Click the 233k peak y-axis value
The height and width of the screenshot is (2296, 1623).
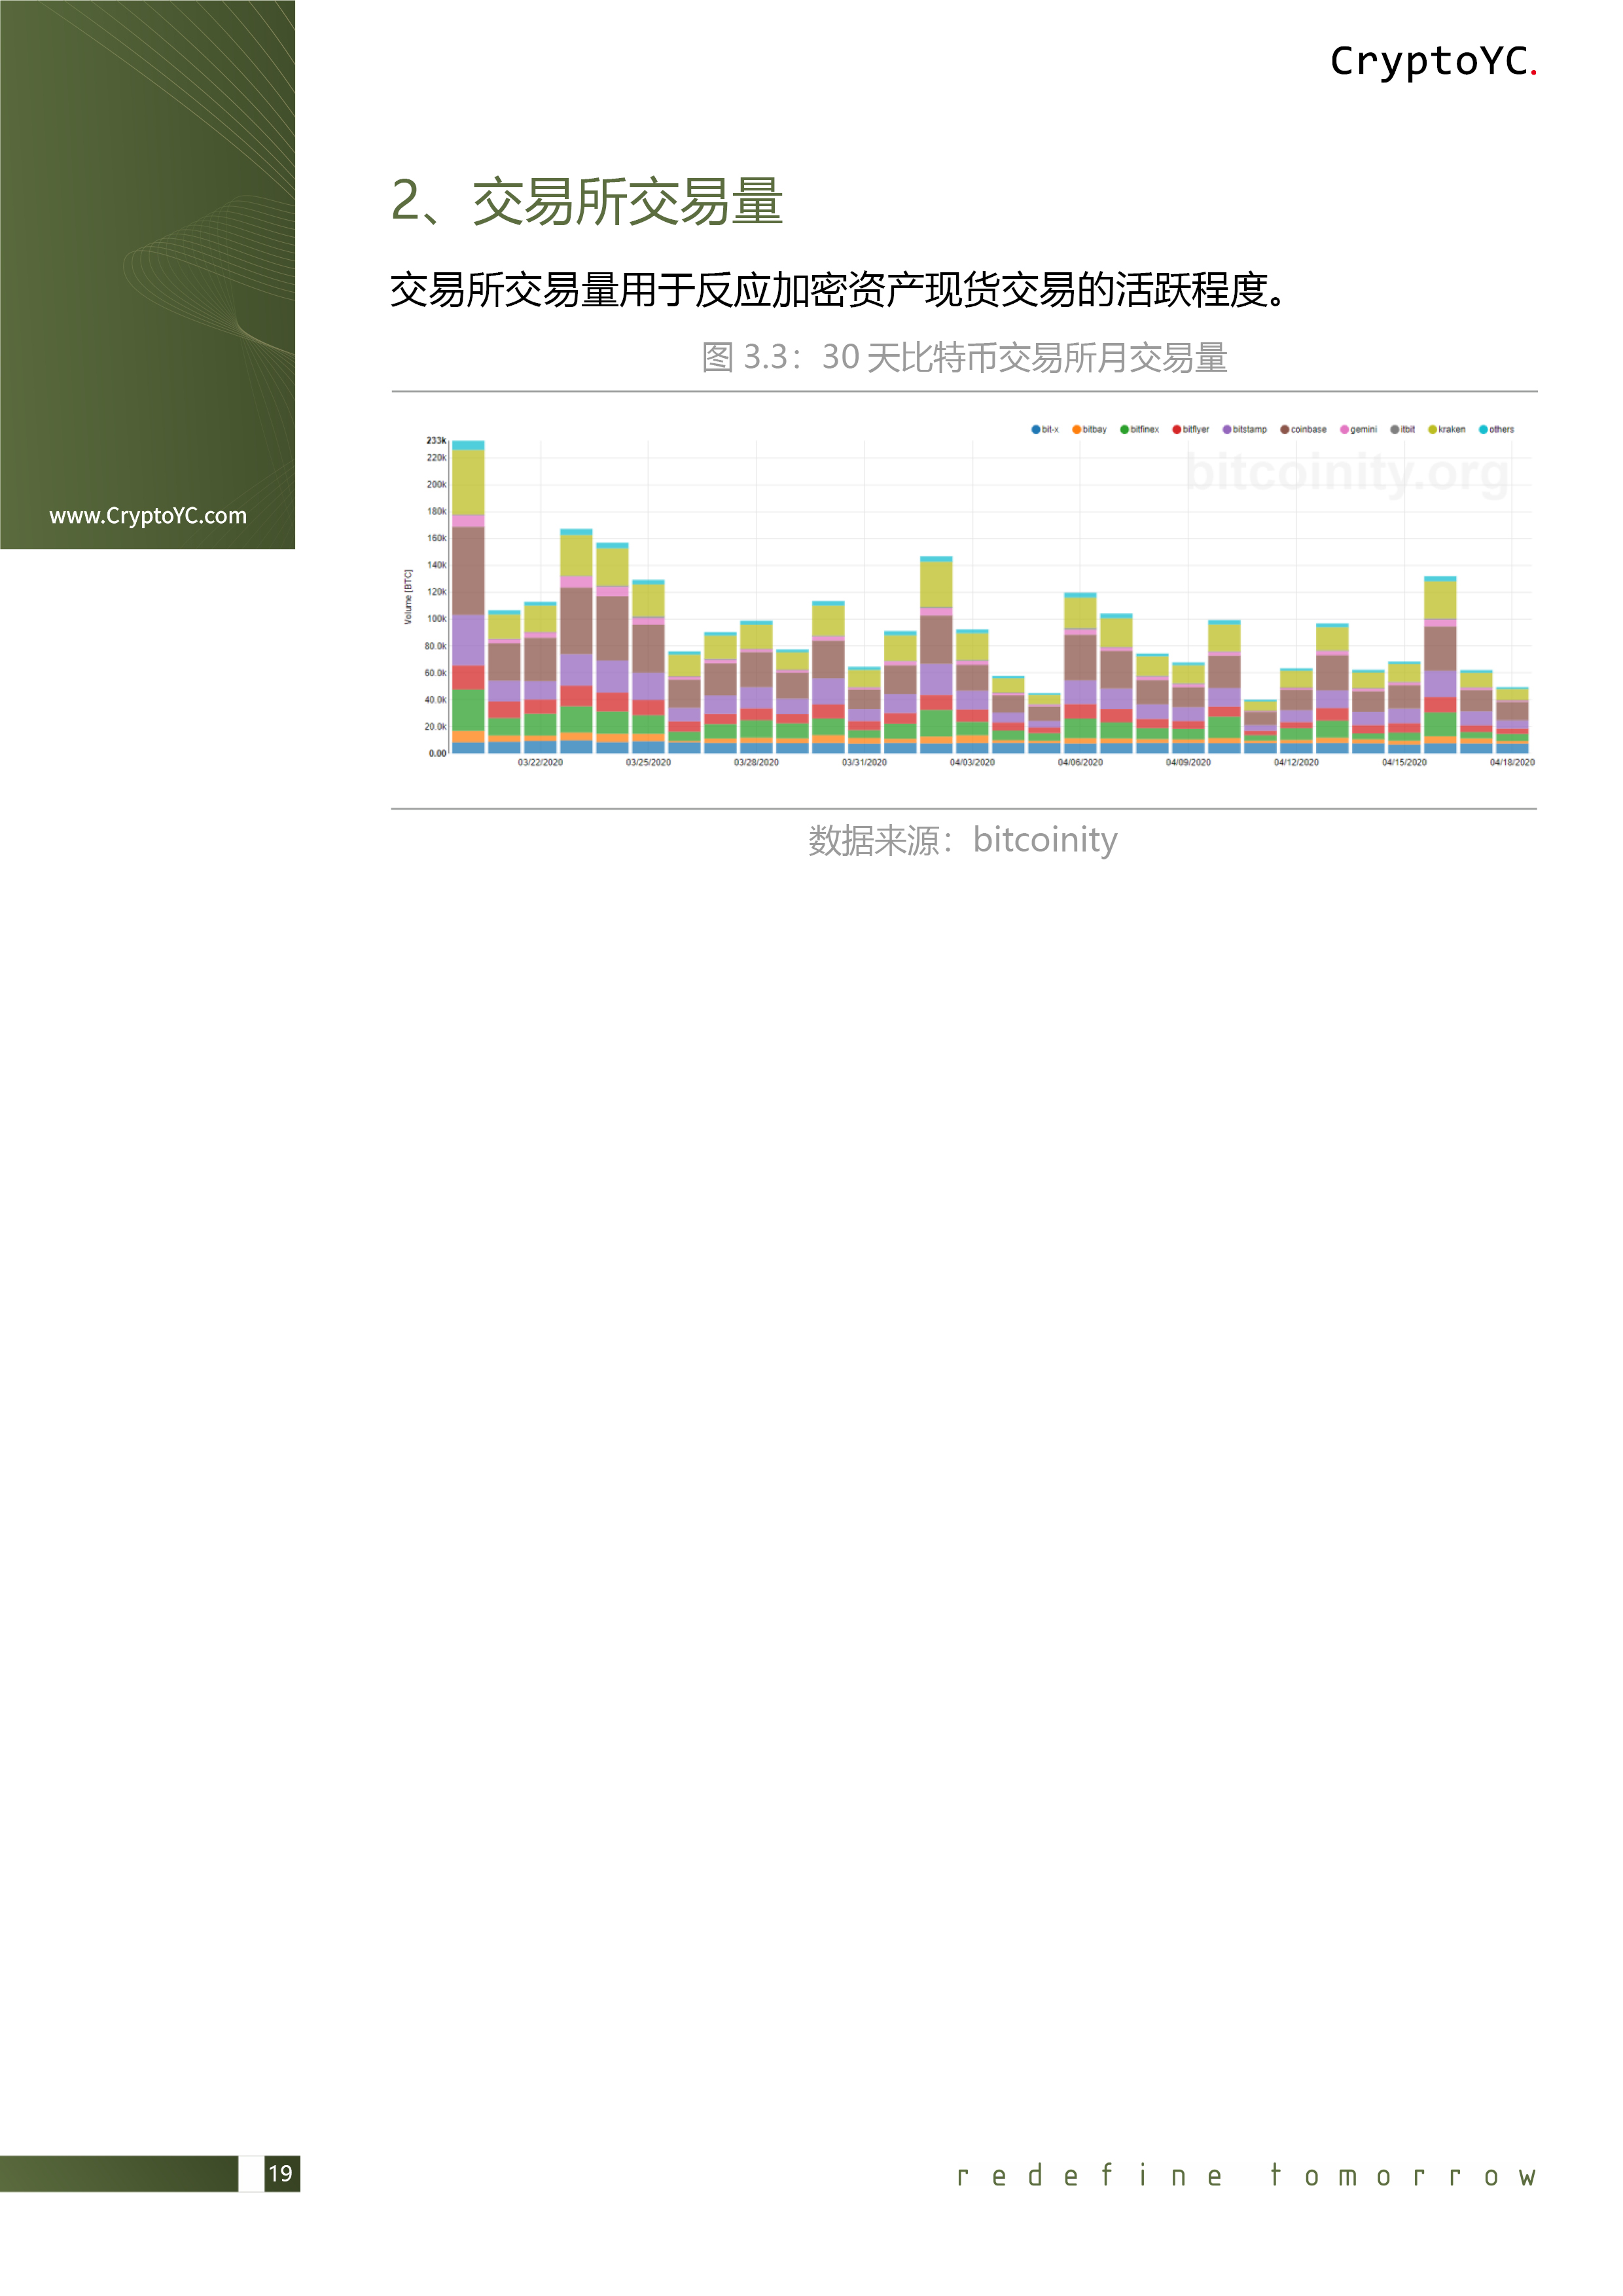[436, 440]
